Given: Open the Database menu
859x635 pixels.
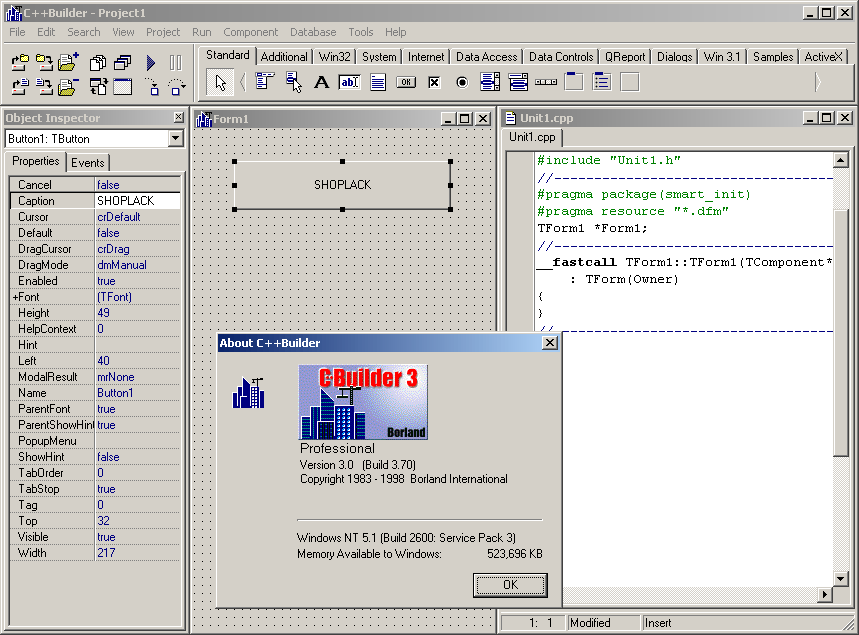Looking at the screenshot, I should (313, 32).
